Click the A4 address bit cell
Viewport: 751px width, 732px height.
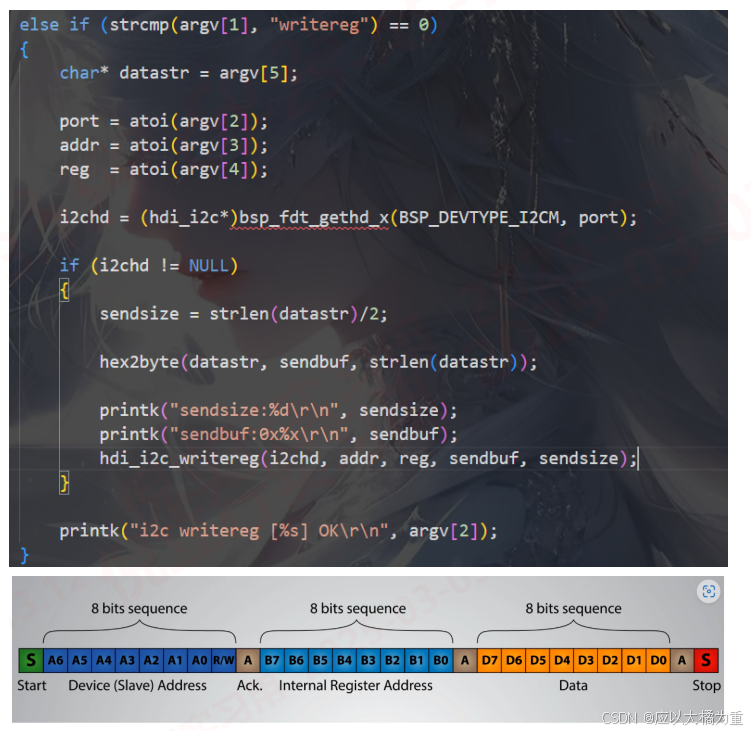[x=103, y=660]
